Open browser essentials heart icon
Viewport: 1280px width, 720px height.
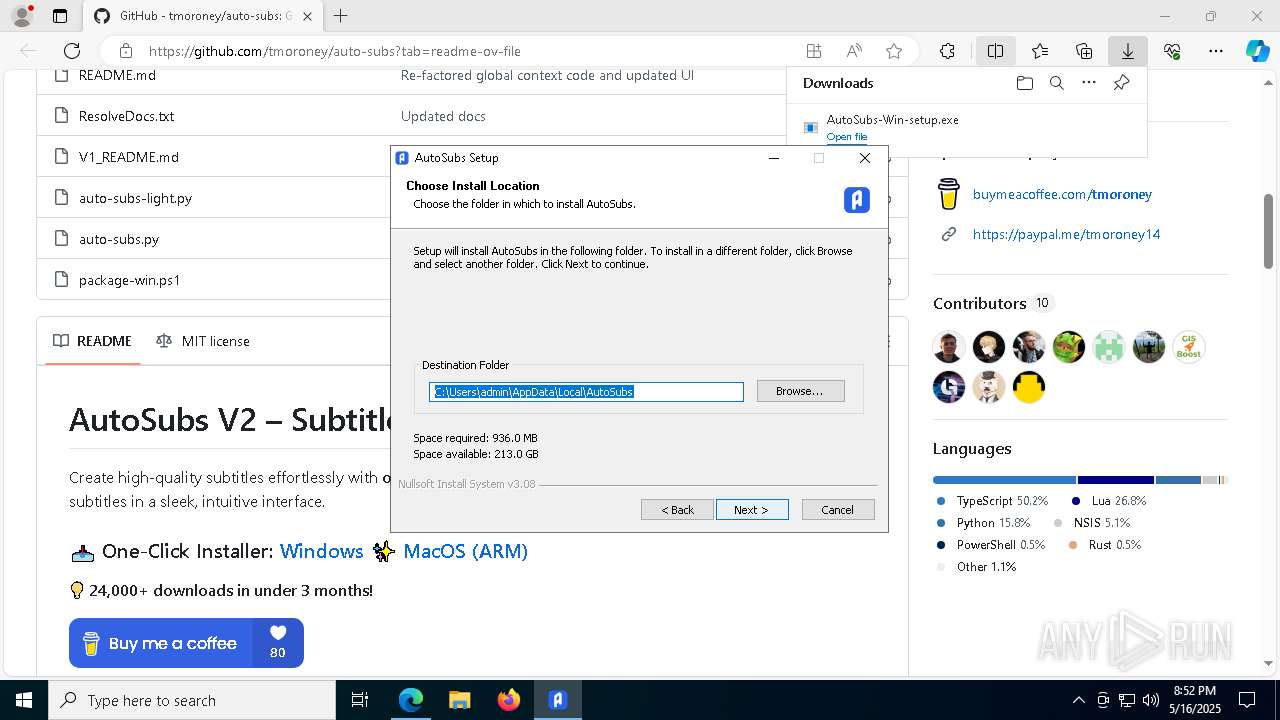pos(1172,51)
